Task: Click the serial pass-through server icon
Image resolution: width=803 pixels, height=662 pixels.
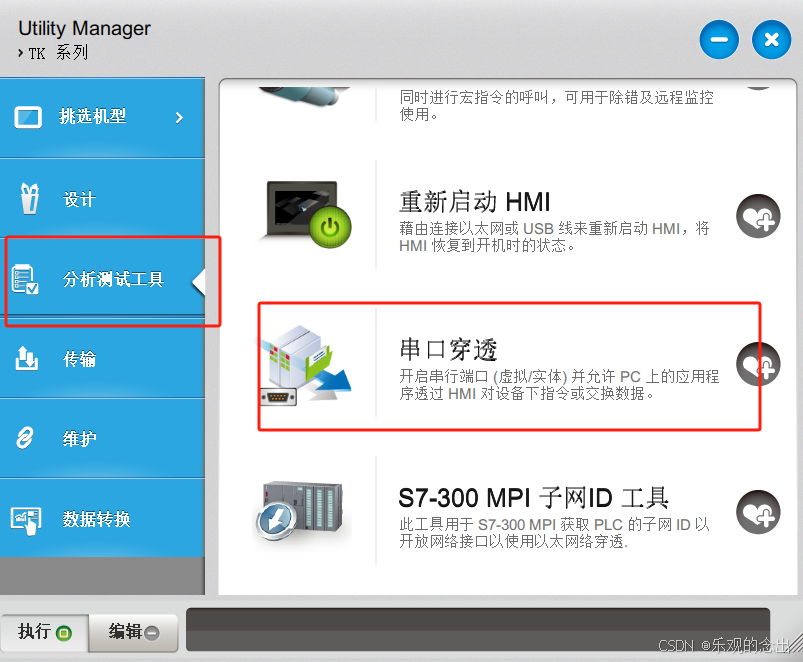Action: 305,365
